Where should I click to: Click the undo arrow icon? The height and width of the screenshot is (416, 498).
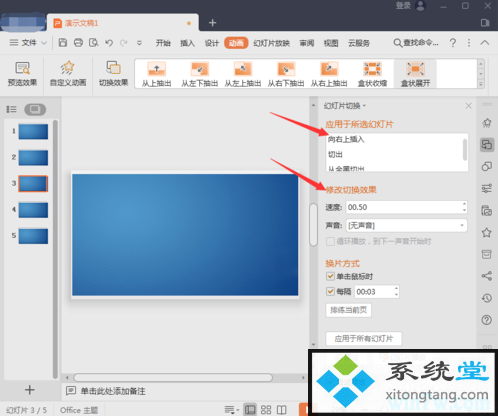tap(109, 43)
